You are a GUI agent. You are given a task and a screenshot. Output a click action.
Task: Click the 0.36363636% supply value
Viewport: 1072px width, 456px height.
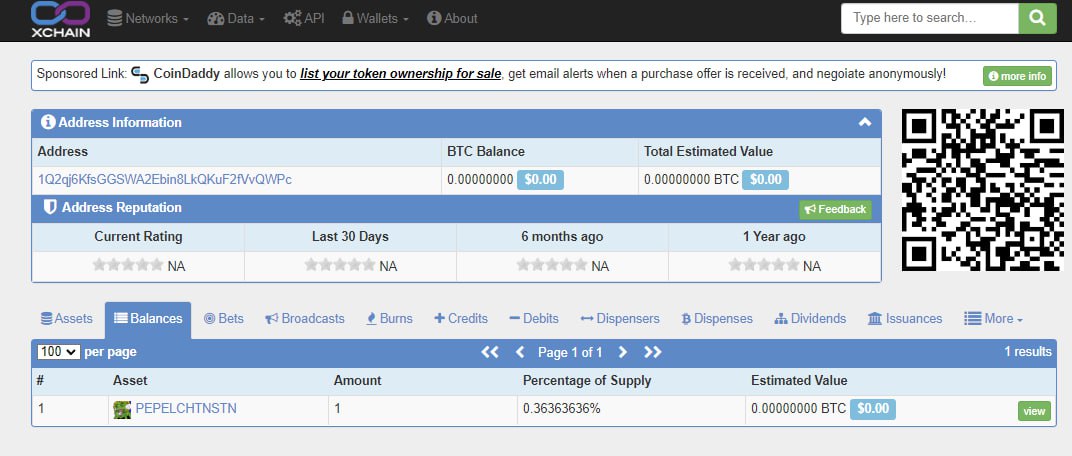point(562,409)
